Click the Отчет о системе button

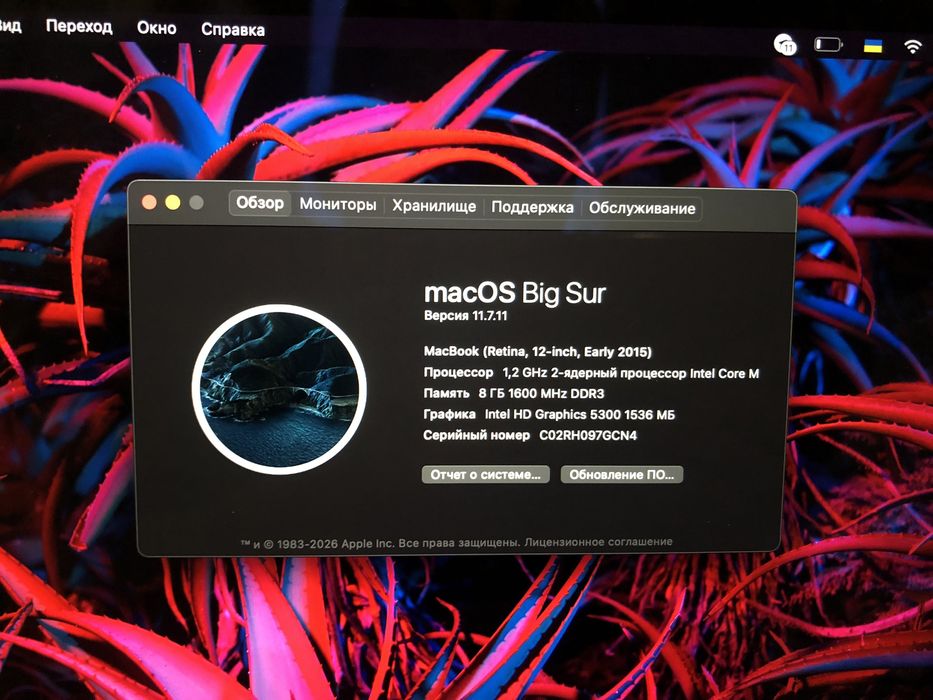point(486,474)
